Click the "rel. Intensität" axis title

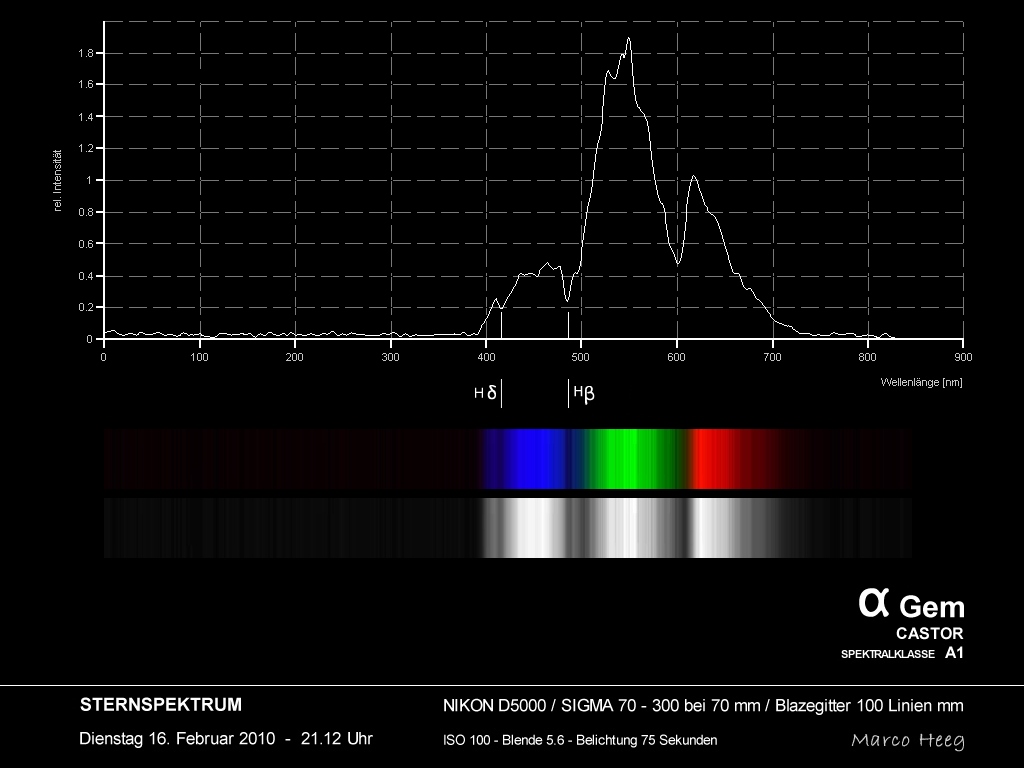[x=59, y=180]
